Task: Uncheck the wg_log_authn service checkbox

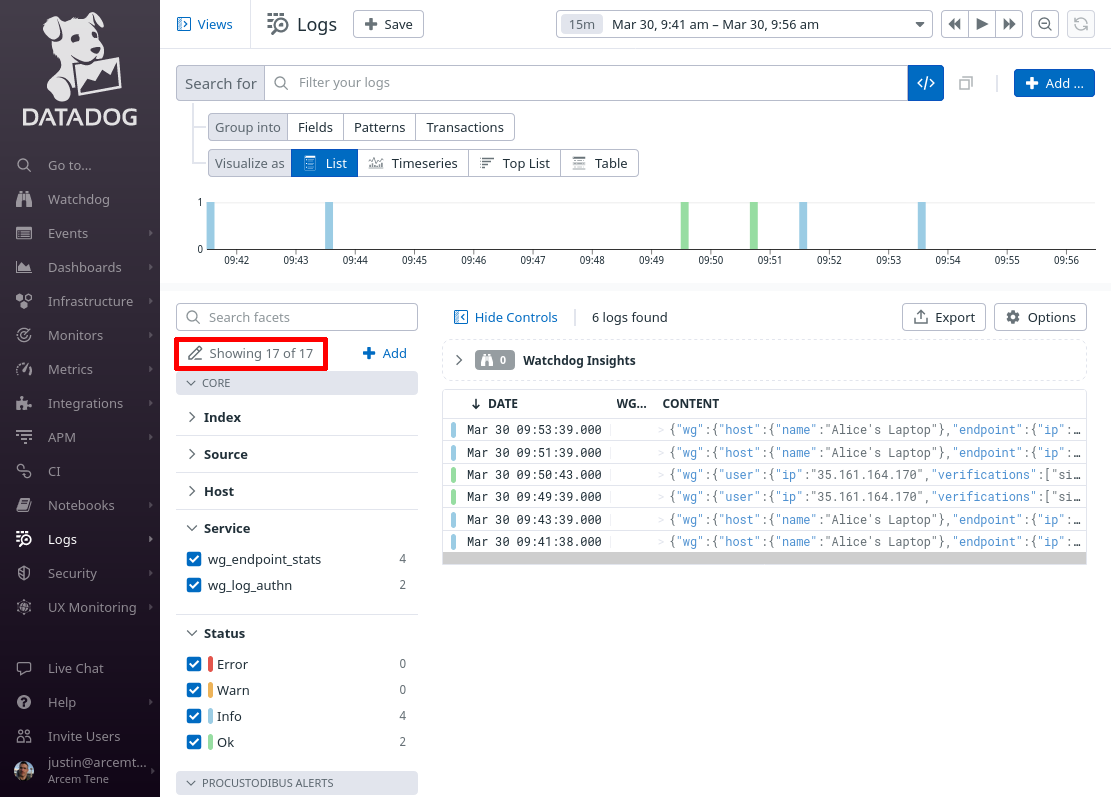Action: (193, 585)
